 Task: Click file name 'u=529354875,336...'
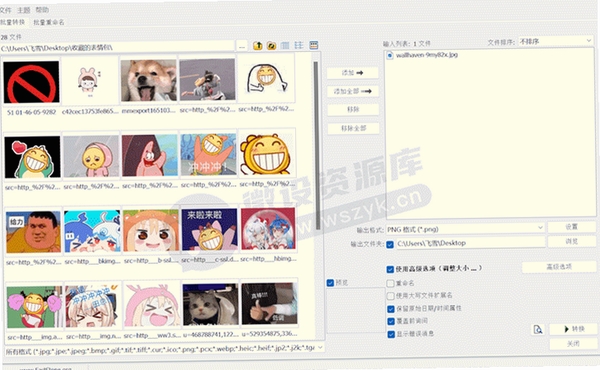click(269, 334)
